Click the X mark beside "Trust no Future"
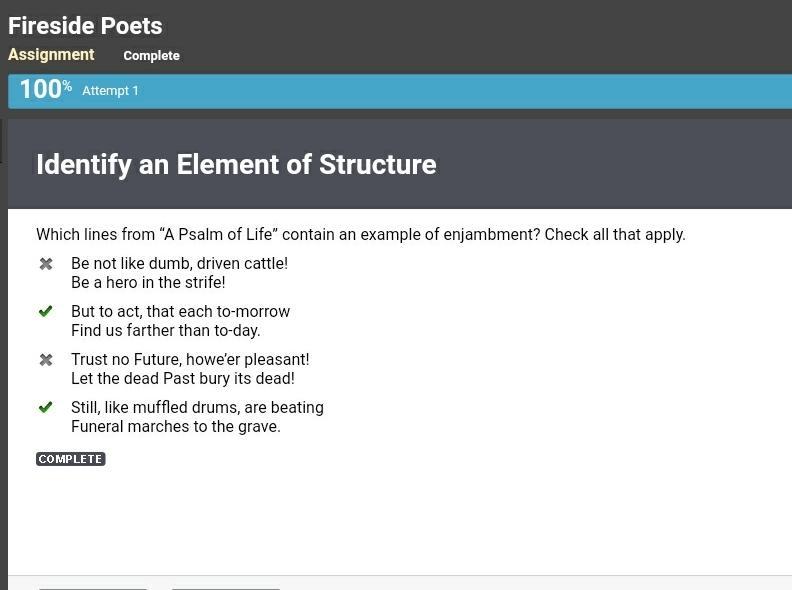This screenshot has height=590, width=792. click(x=46, y=359)
